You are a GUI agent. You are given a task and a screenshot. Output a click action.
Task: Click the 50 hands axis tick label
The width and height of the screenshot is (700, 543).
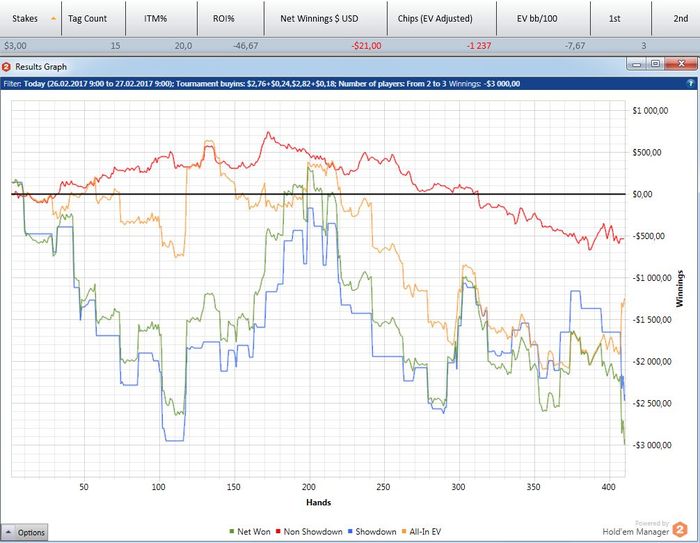click(84, 487)
